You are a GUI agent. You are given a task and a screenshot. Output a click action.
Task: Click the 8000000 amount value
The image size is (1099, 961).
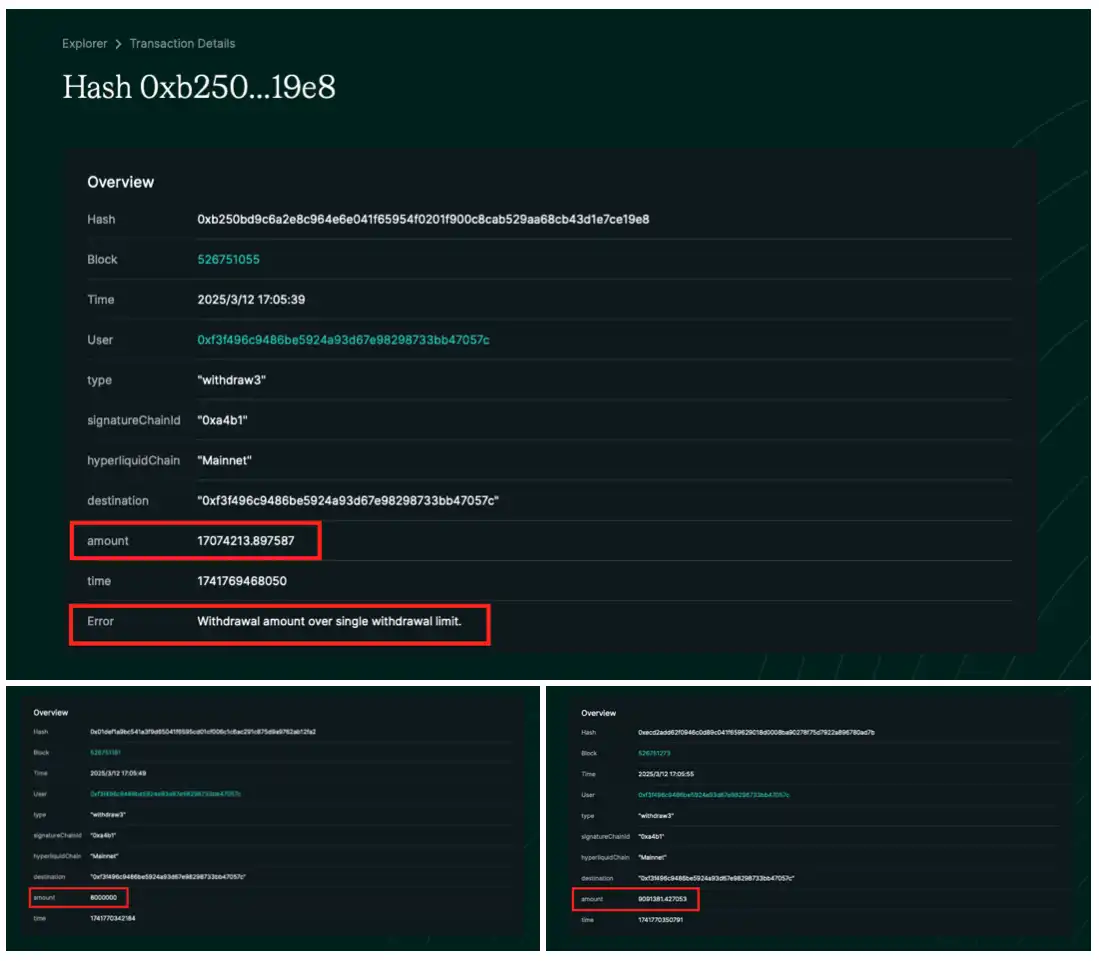(x=104, y=898)
